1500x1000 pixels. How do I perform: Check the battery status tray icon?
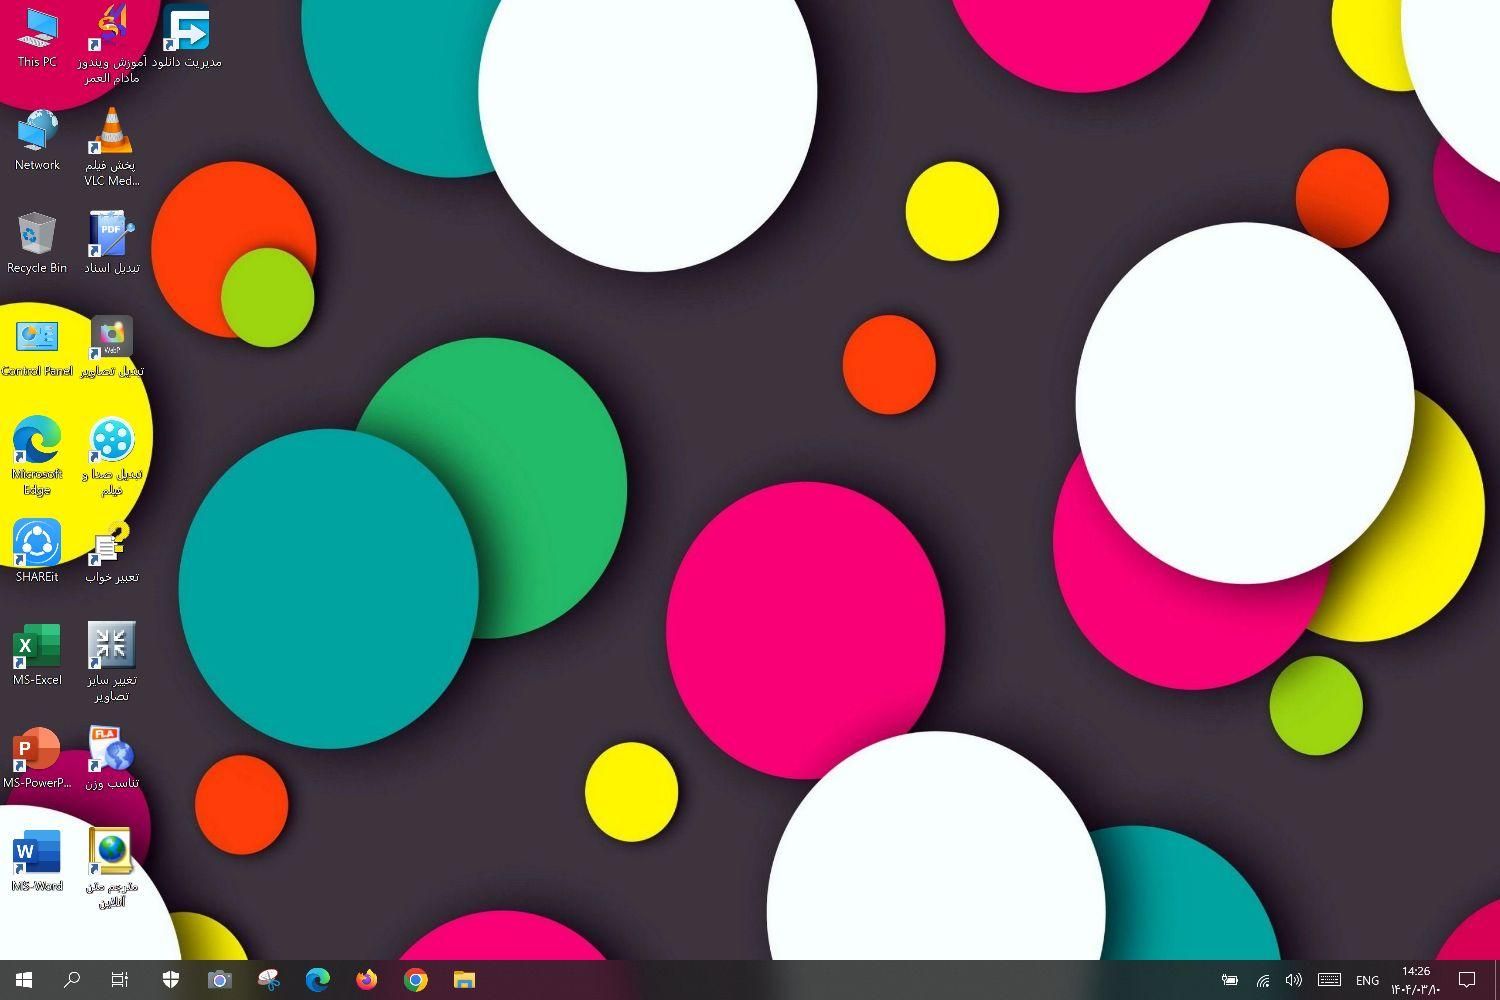click(1230, 981)
